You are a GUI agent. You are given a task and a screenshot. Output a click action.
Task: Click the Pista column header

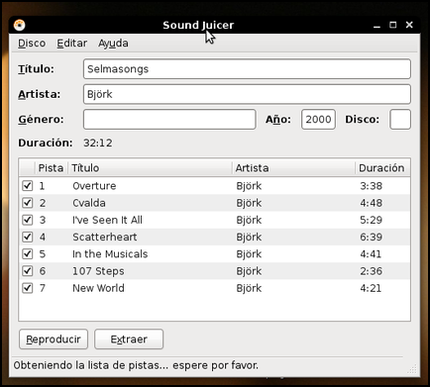tap(51, 168)
